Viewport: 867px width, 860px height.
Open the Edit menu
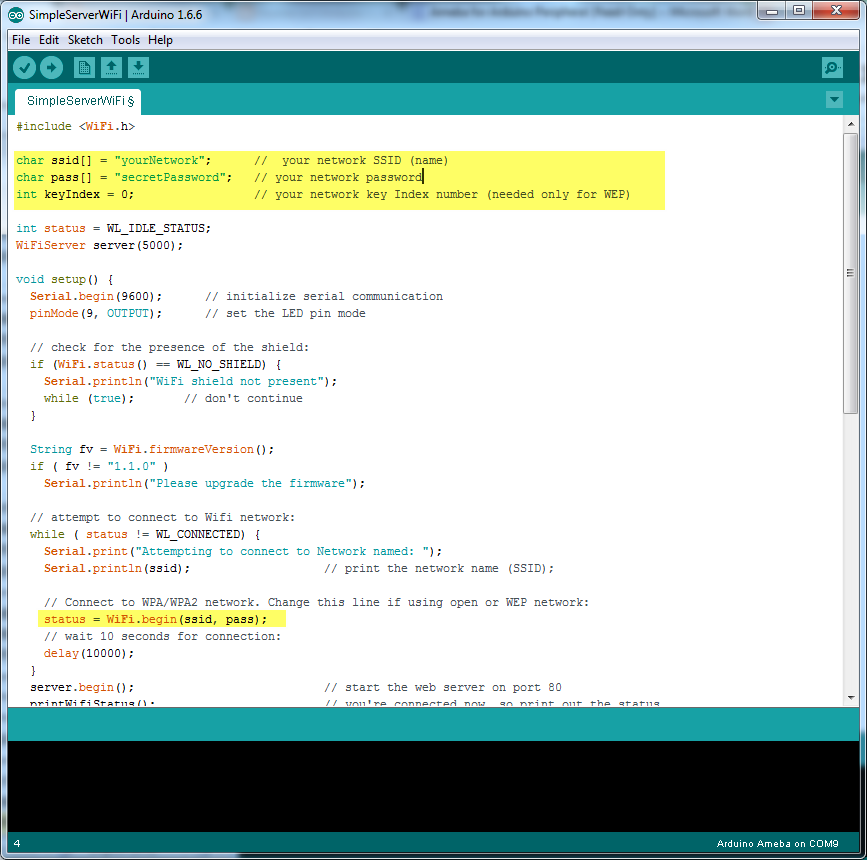point(49,40)
